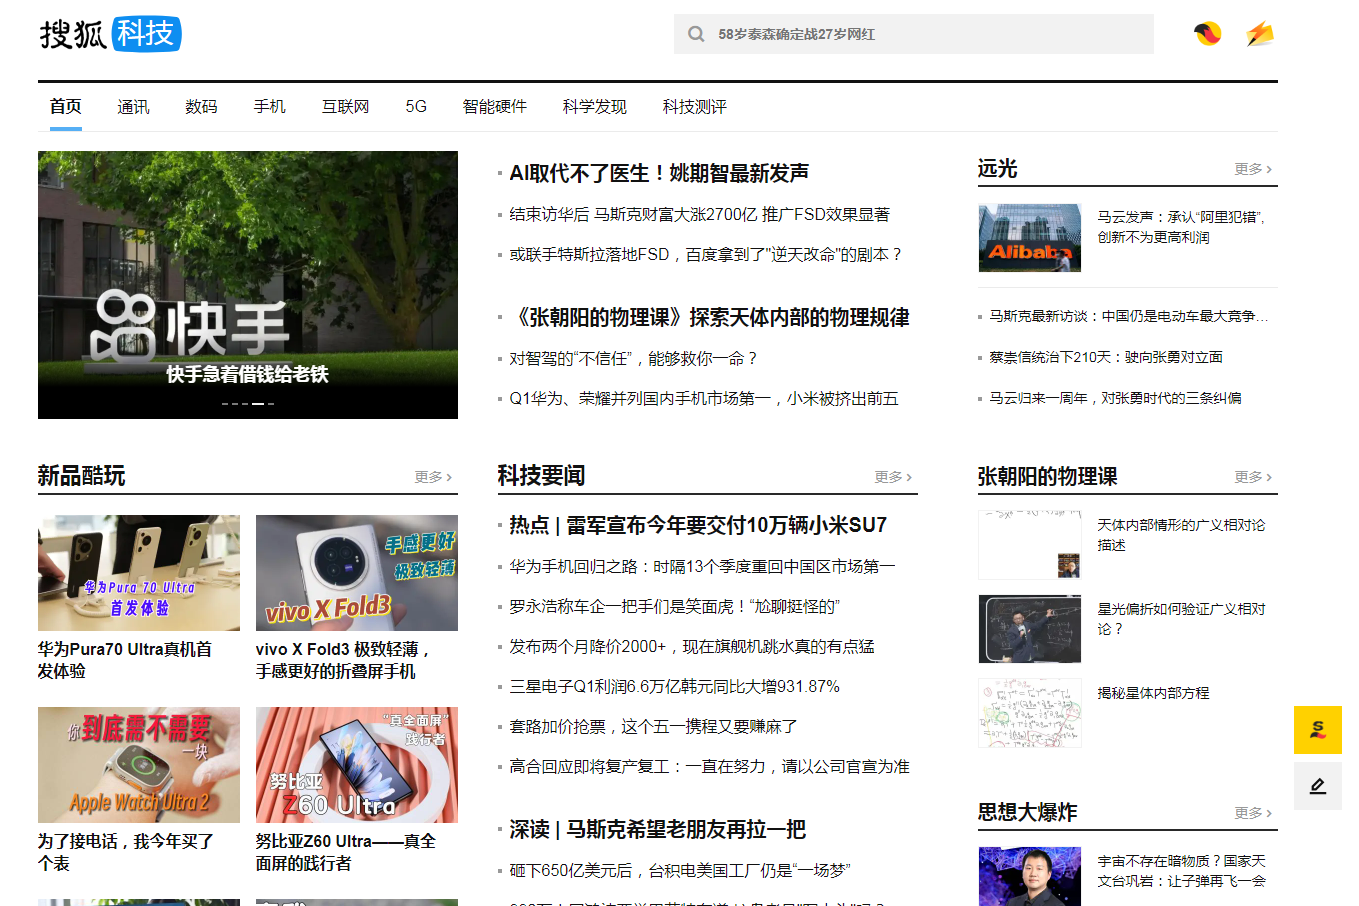Open 华为Pura70 Ultra真机首发体验 title
The image size is (1359, 906).
(x=125, y=660)
